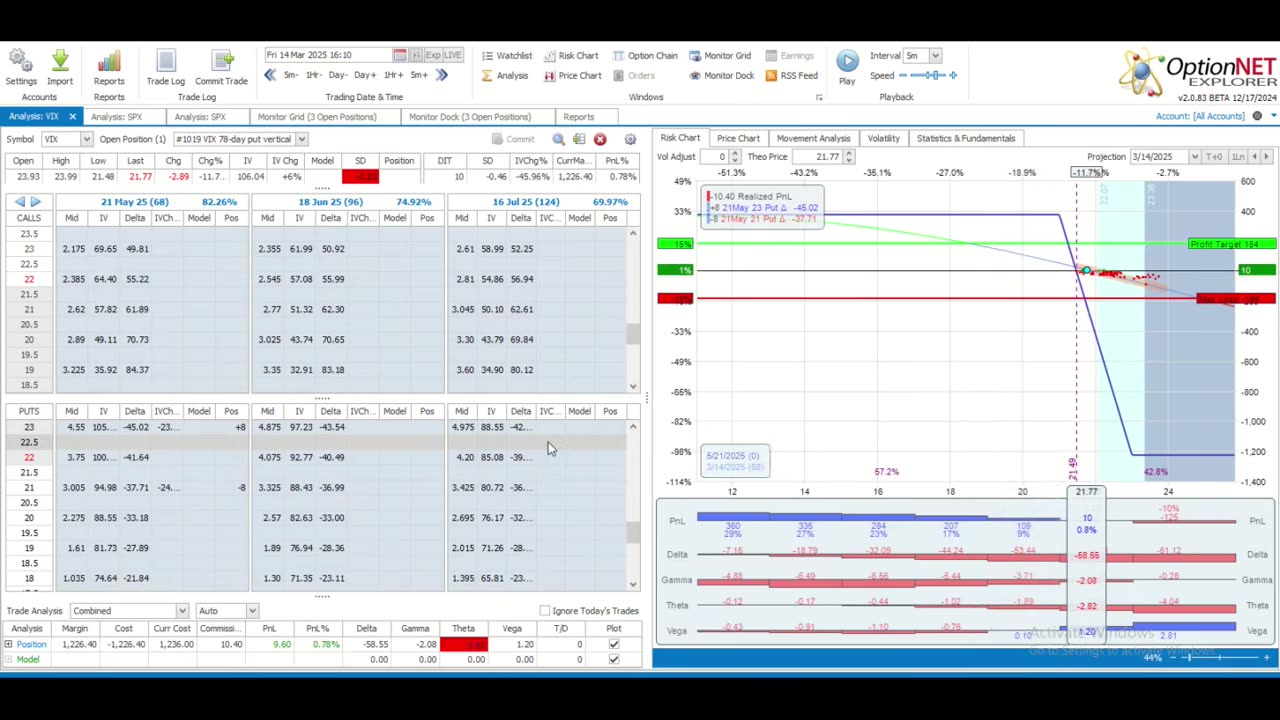Toggle the Plot checkbox for Model row
This screenshot has width=1280, height=720.
tap(614, 660)
